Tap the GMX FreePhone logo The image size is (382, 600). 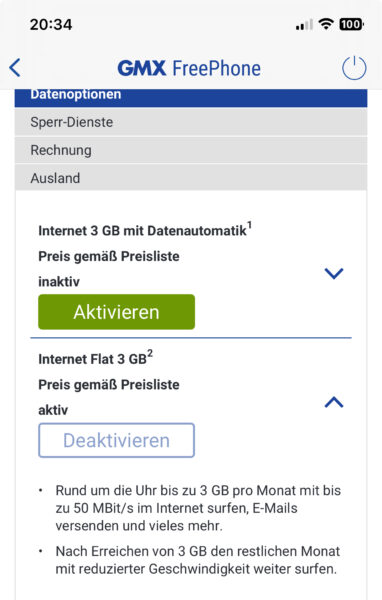coord(189,68)
